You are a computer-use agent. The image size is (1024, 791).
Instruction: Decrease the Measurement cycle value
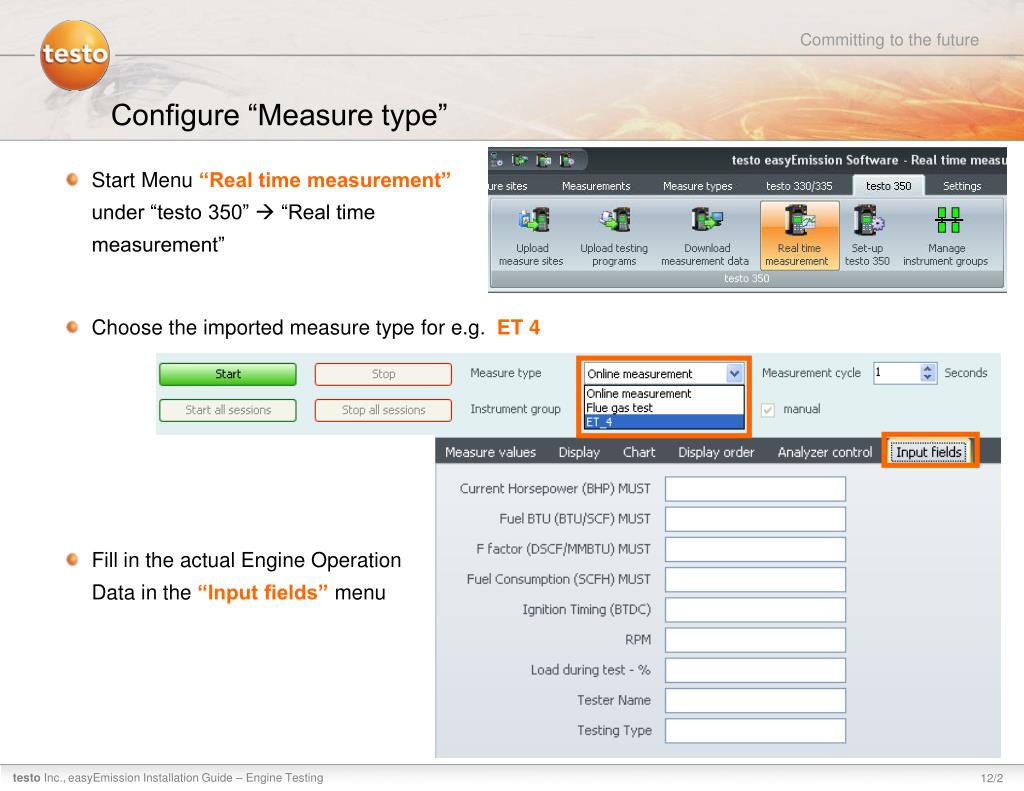pos(928,378)
